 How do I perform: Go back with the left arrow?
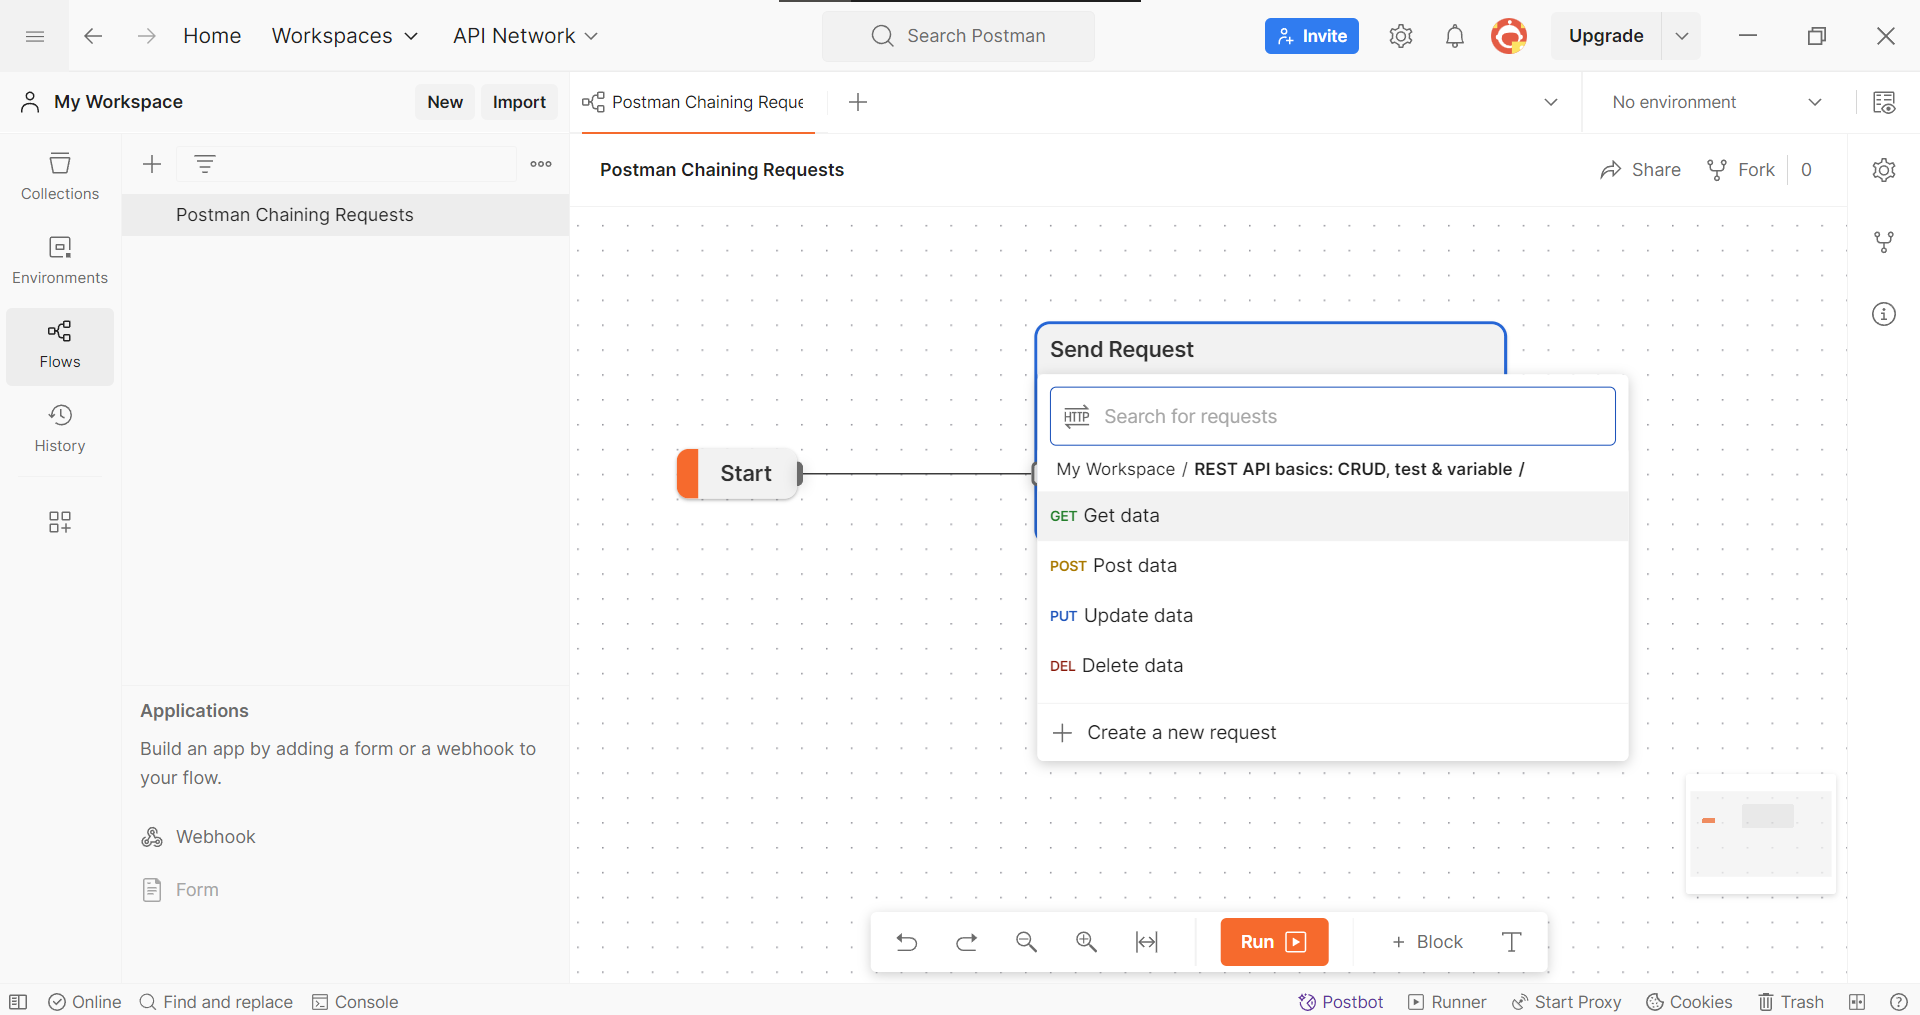pos(93,36)
